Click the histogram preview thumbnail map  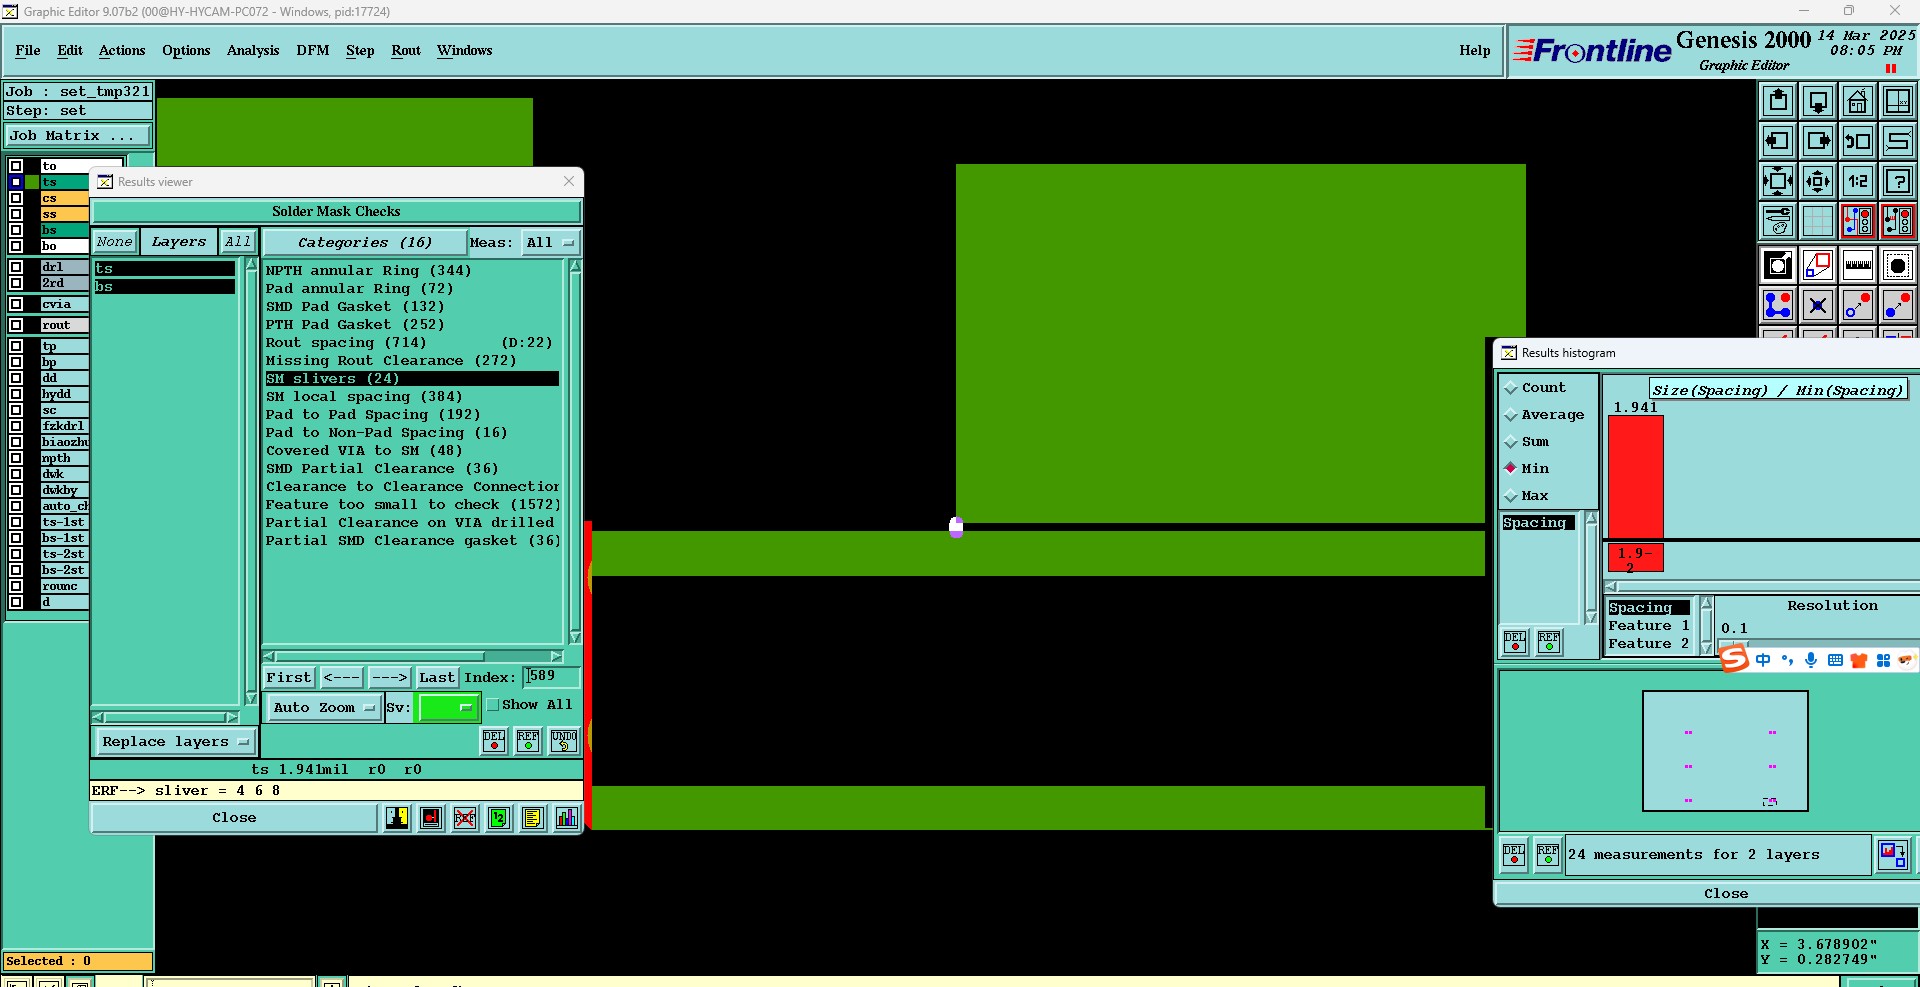pos(1725,751)
